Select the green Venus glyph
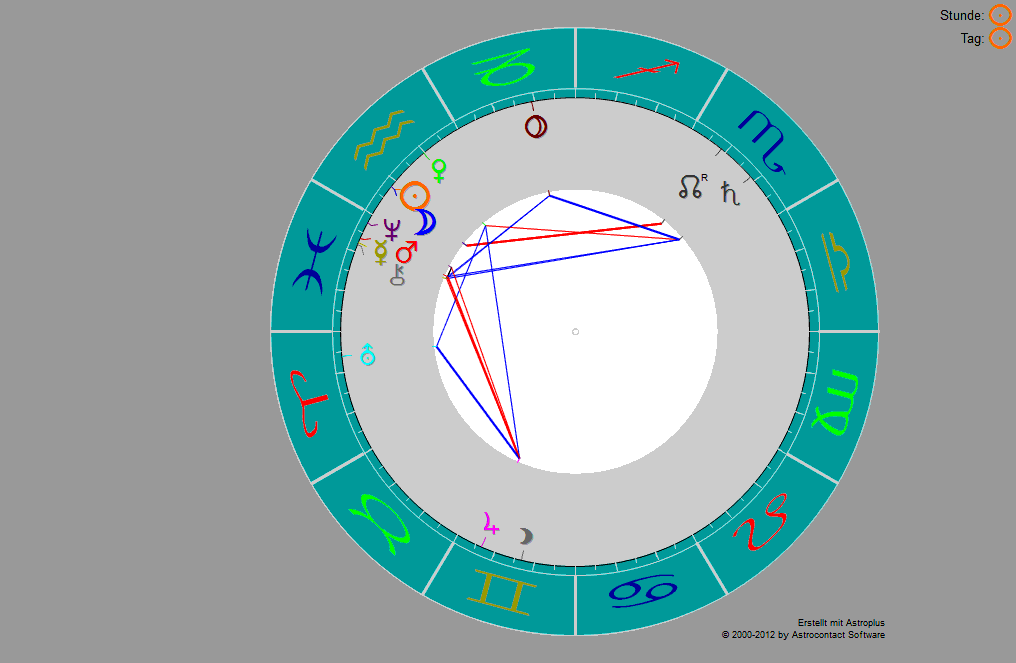 438,171
